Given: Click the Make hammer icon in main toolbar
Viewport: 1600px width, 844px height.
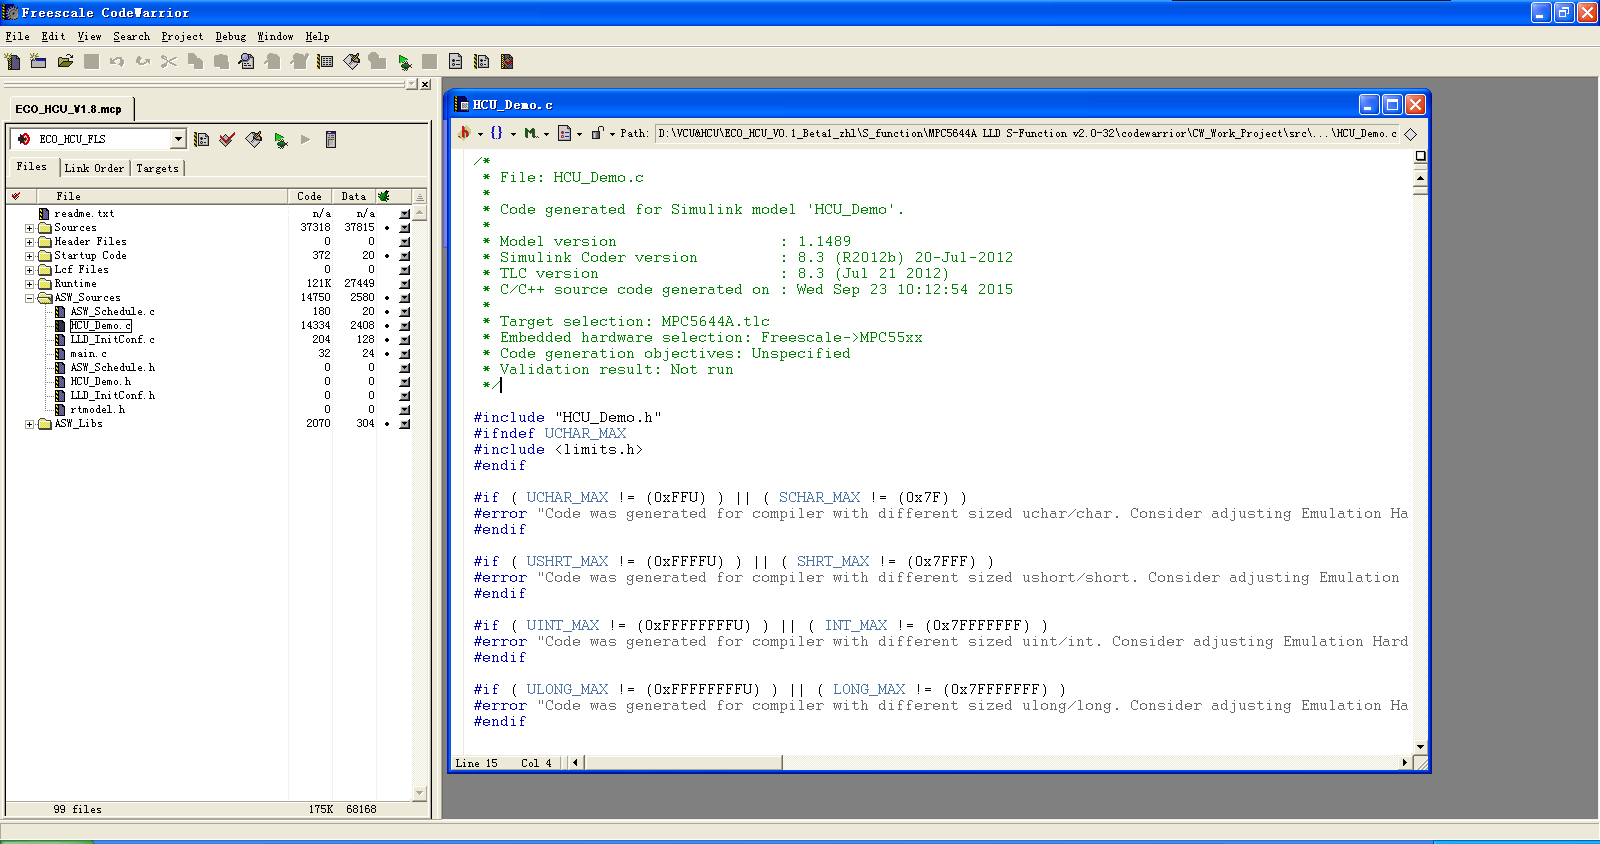Looking at the screenshot, I should click(x=351, y=62).
